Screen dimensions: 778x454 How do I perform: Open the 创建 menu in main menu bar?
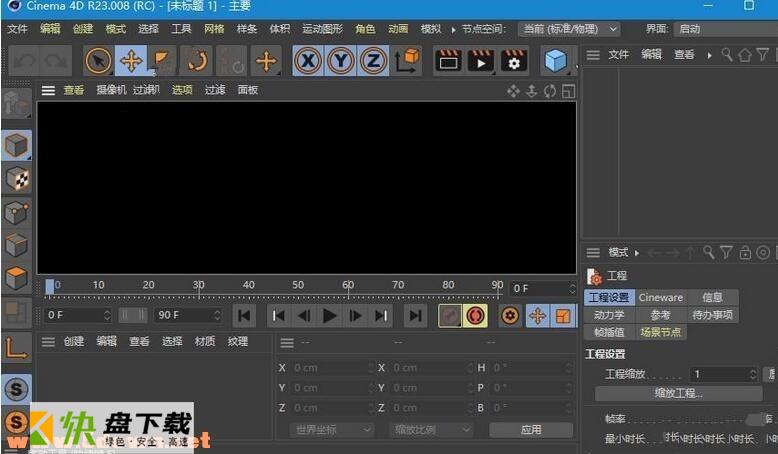click(83, 29)
